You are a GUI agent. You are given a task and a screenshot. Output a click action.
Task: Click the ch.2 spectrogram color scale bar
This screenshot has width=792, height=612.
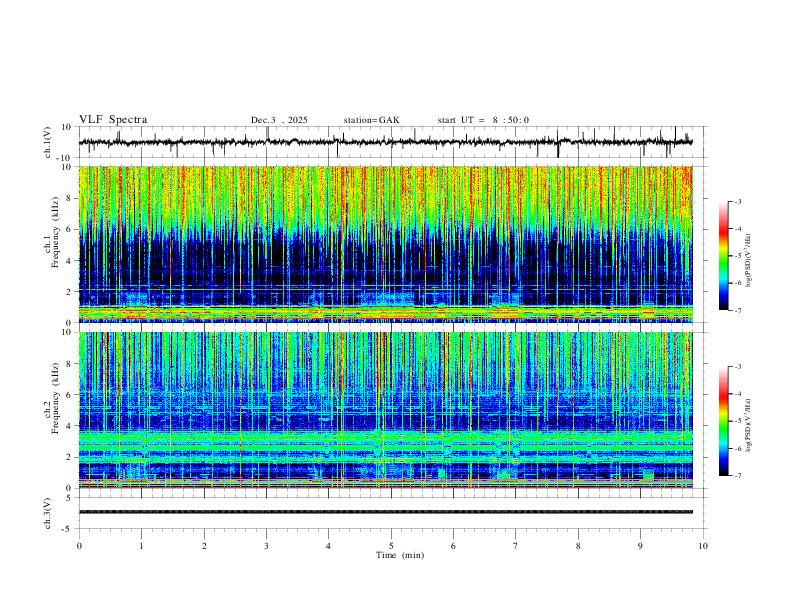[724, 421]
